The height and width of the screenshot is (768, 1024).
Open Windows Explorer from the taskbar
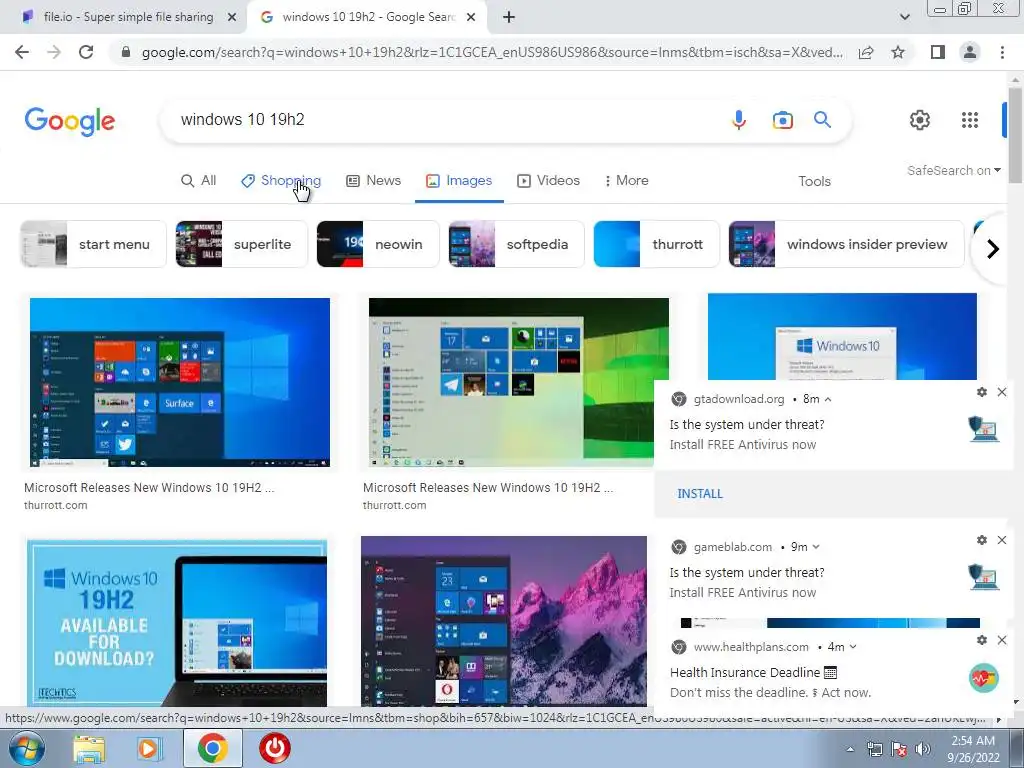(x=89, y=748)
